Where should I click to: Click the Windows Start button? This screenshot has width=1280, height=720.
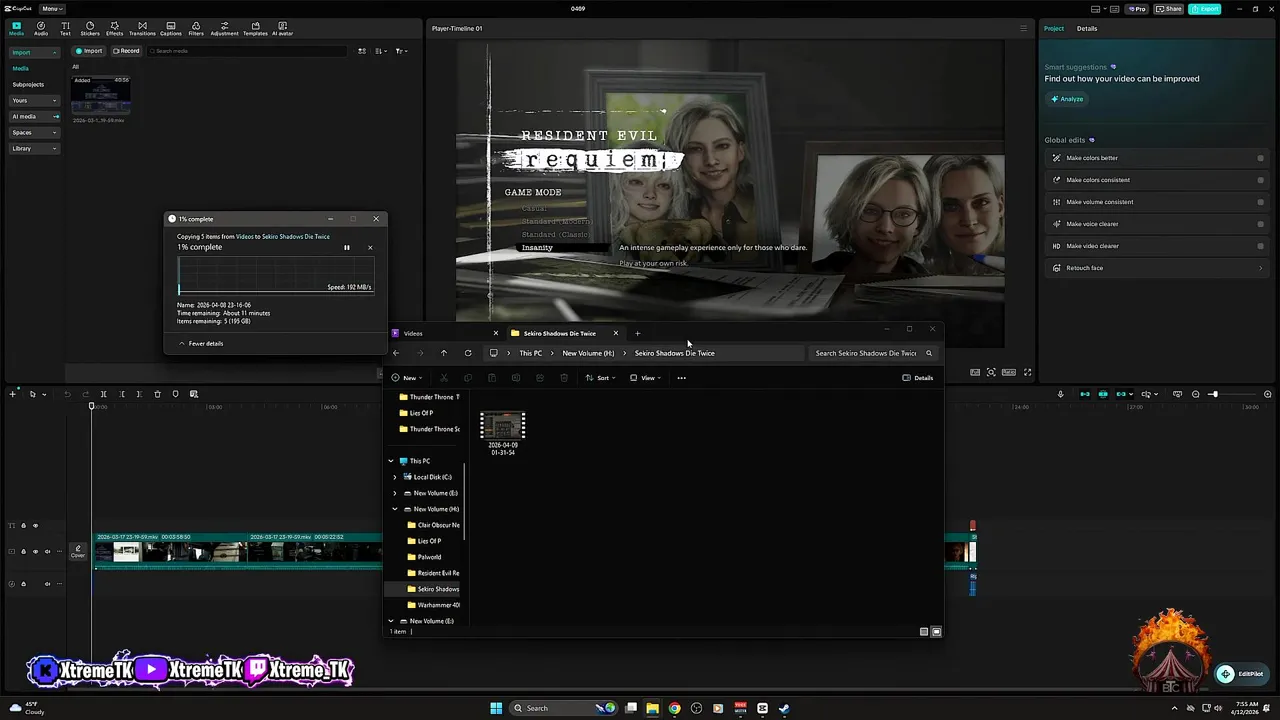496,708
